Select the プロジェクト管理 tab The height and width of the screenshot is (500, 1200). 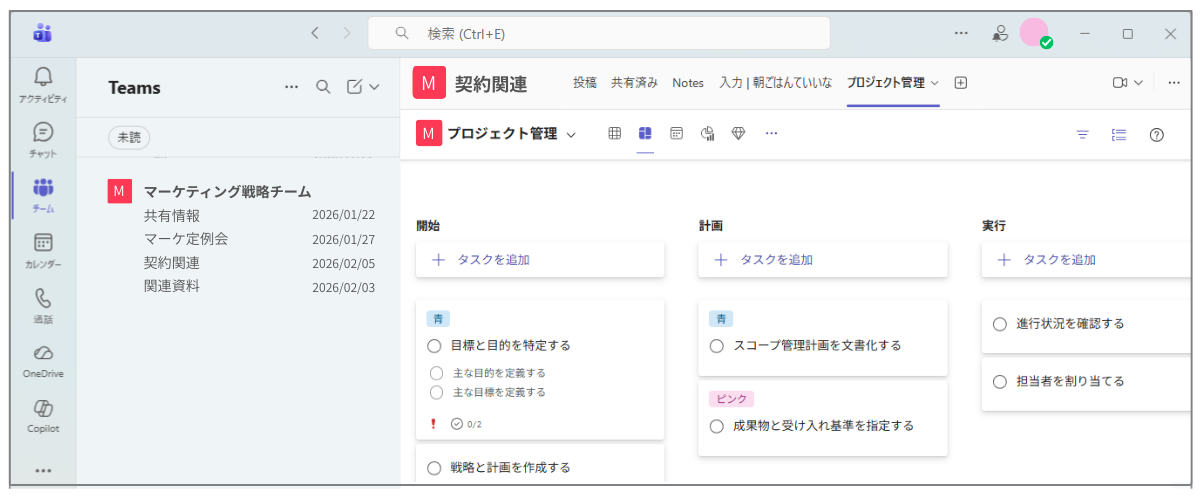pyautogui.click(x=886, y=83)
